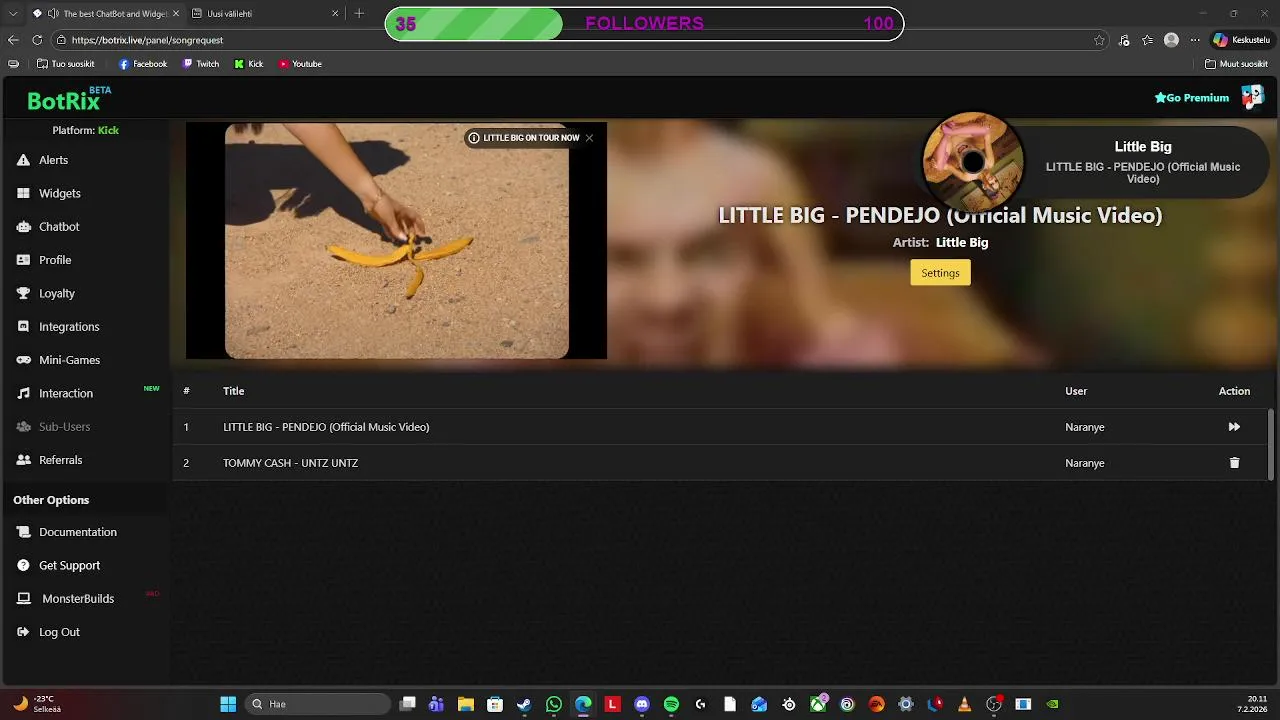Open Facebook bookmark
This screenshot has height=720, width=1280.
pos(143,64)
